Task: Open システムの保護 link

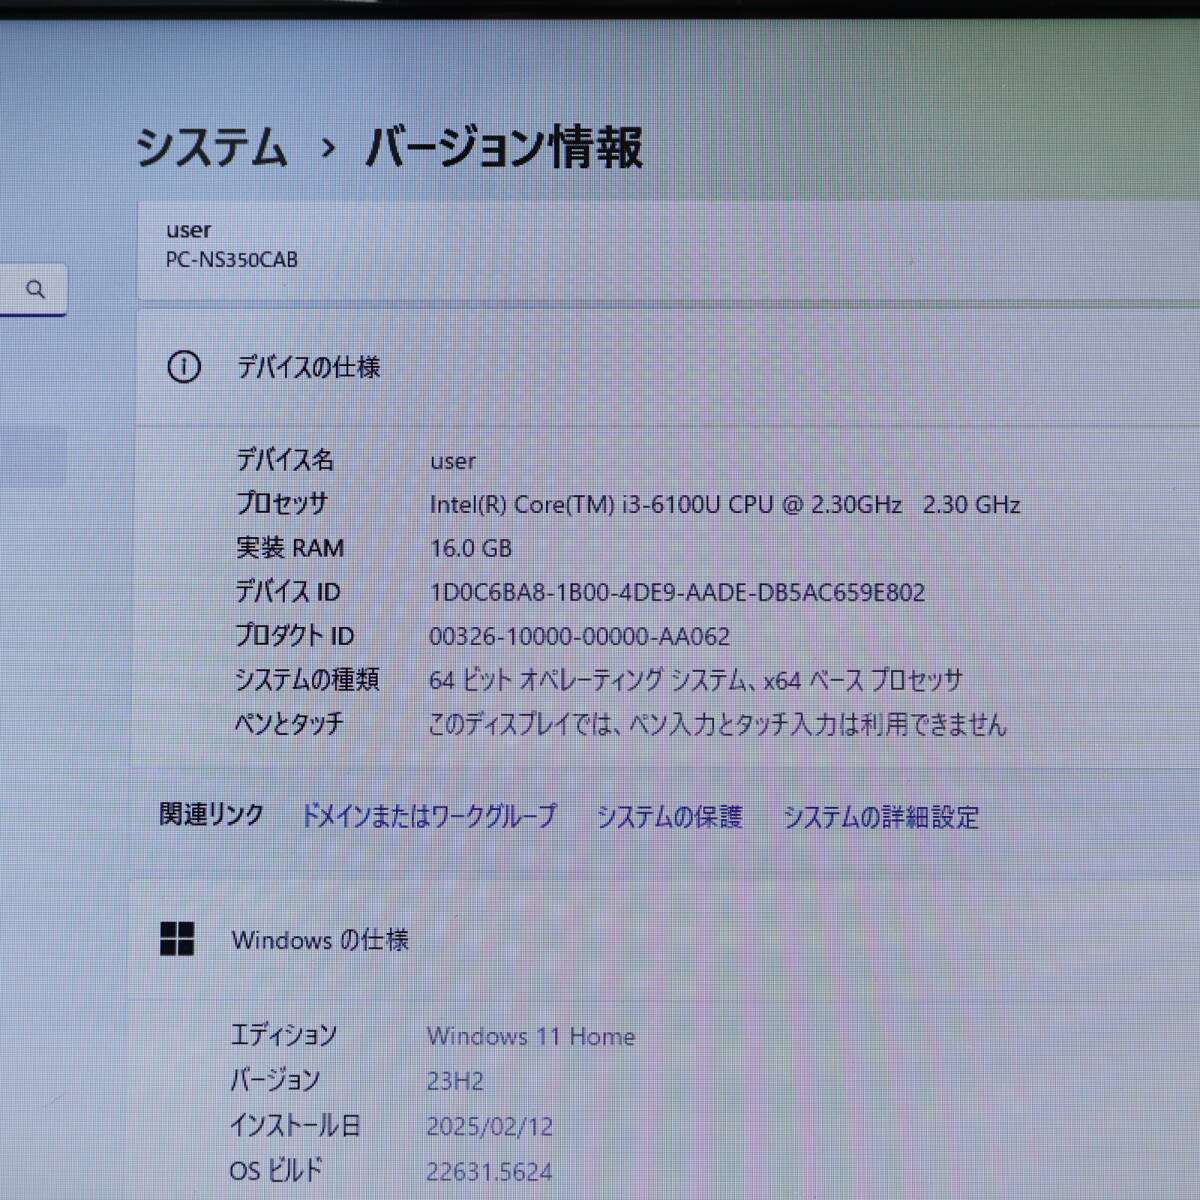Action: (669, 817)
